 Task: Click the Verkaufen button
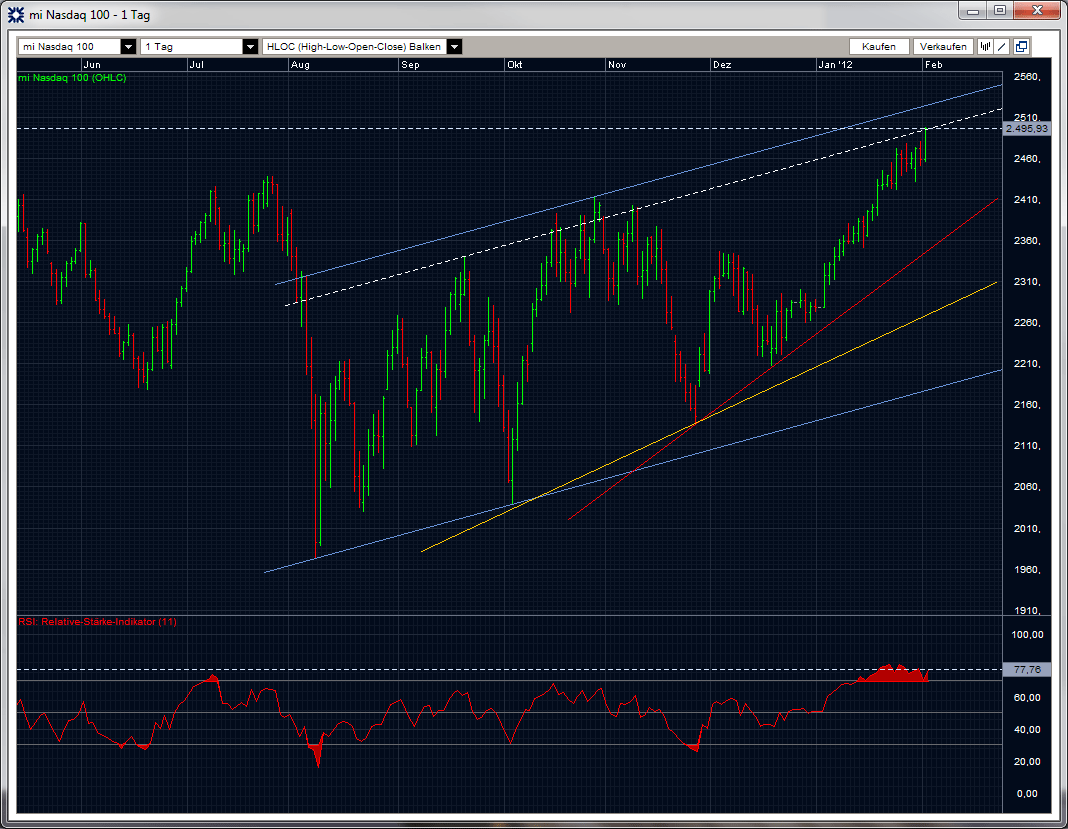click(943, 46)
